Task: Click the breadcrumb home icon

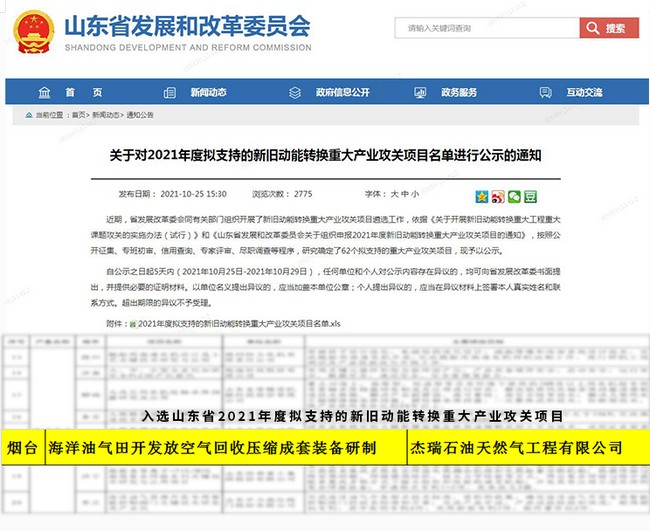Action: [29, 115]
